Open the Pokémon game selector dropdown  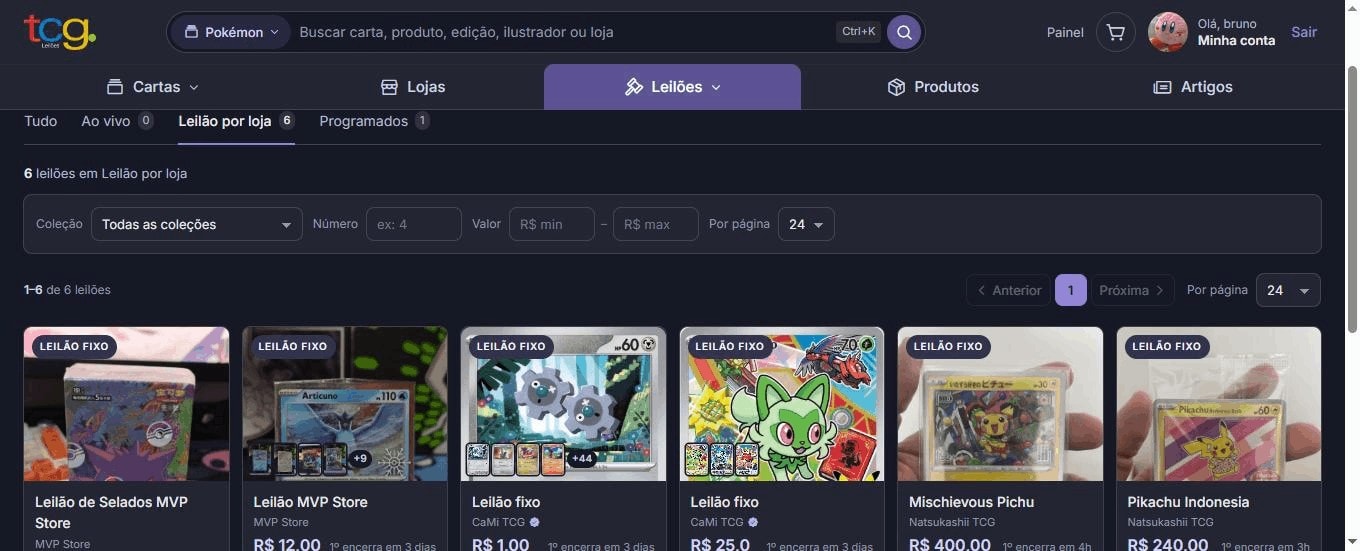coord(230,32)
